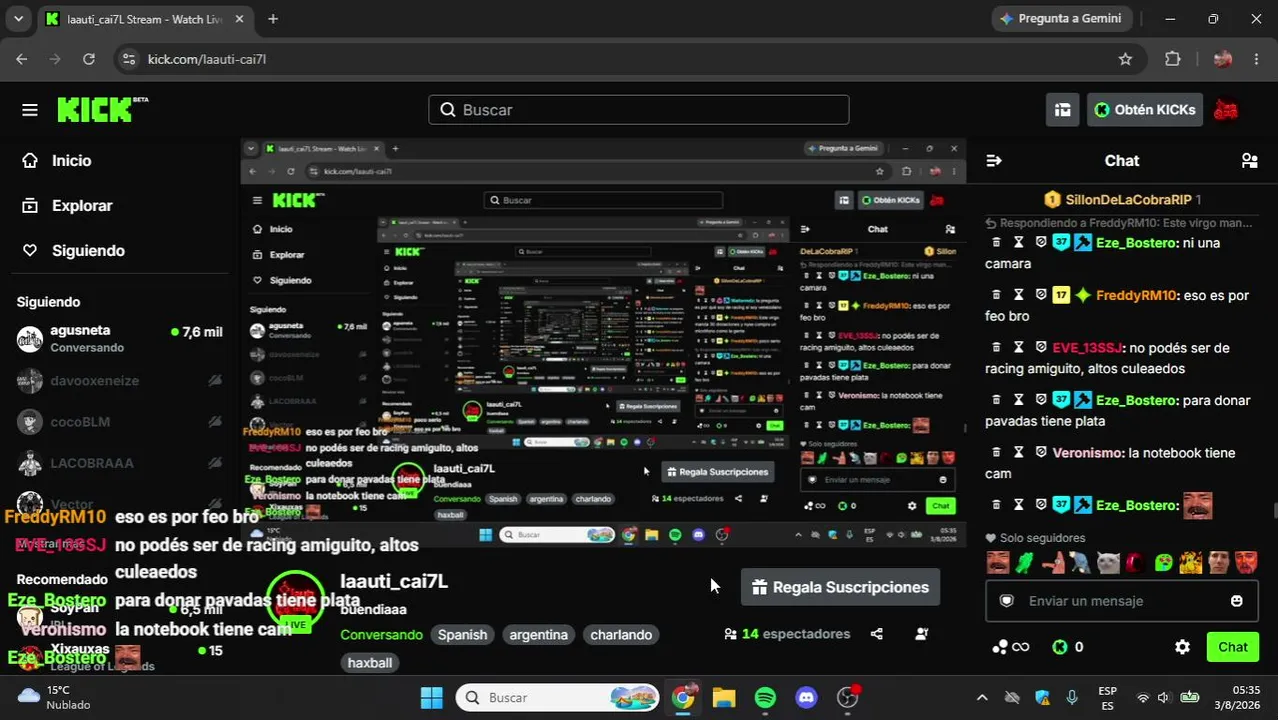
Task: Click the SillonDeLaCobraRIP pinned gifter name
Action: point(1128,200)
